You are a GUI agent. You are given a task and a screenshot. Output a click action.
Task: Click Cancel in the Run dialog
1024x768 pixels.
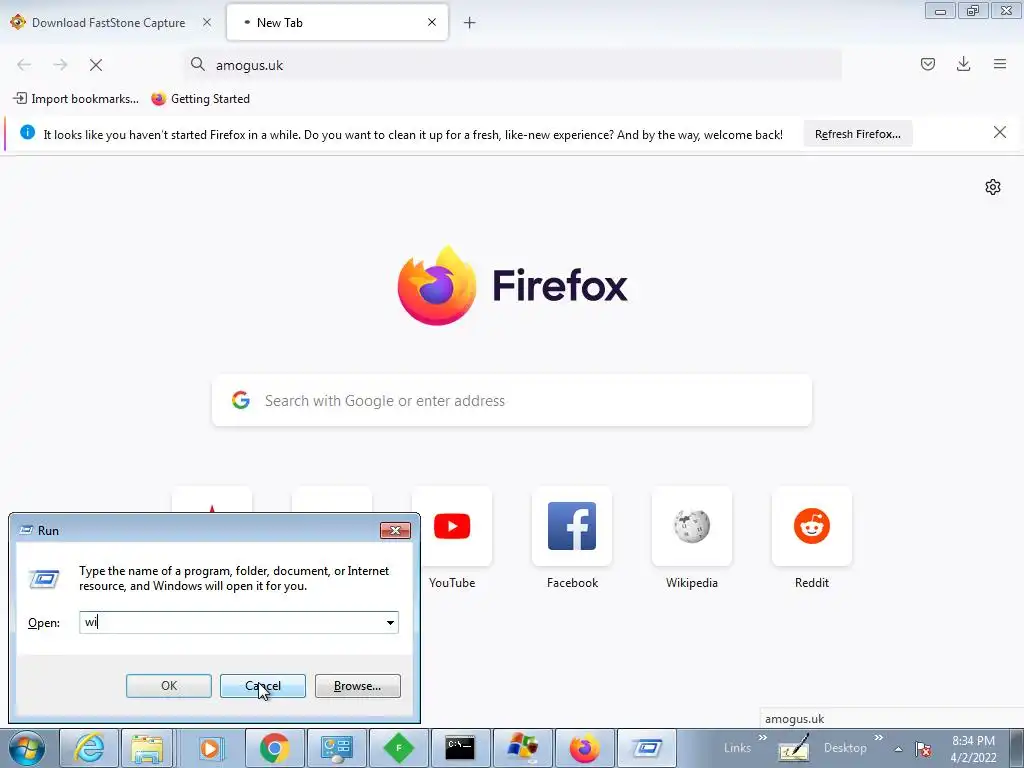click(x=263, y=686)
